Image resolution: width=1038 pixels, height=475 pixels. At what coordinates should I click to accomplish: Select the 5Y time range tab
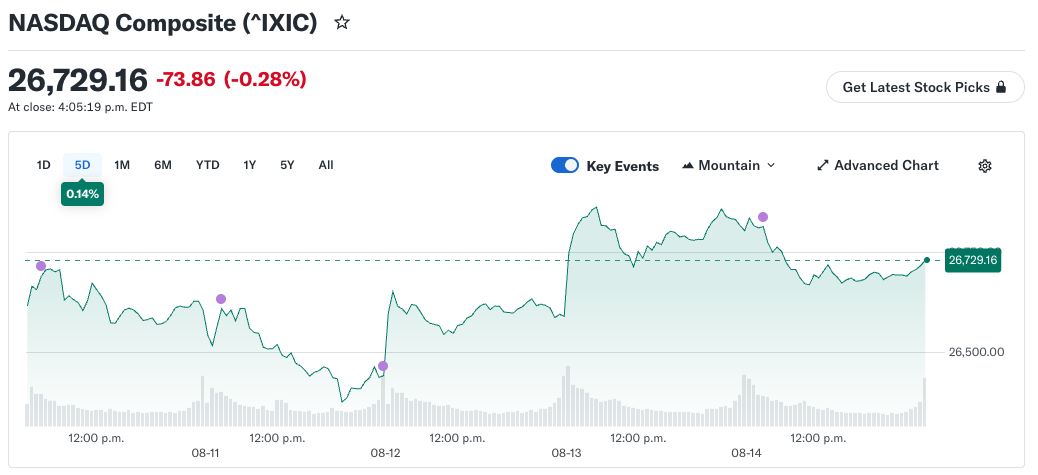(287, 165)
